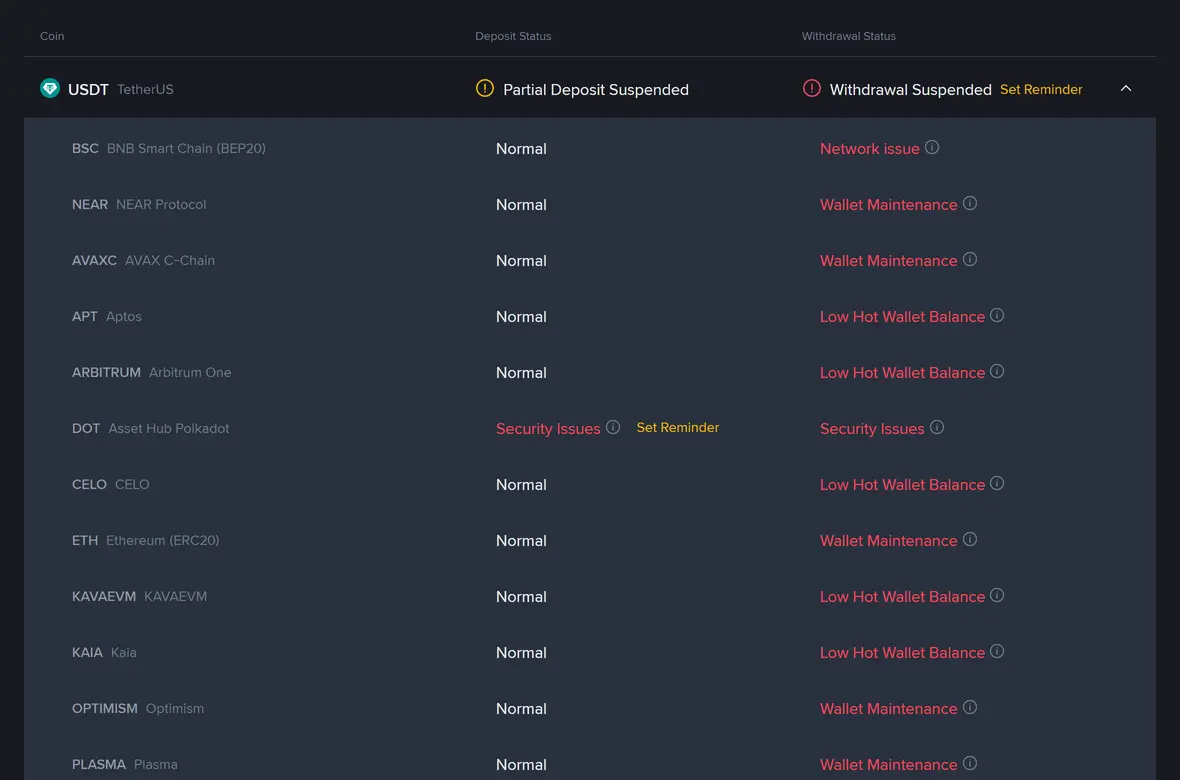Select the AVAXC AVAX C-Chain network
This screenshot has width=1180, height=780.
coord(143,261)
